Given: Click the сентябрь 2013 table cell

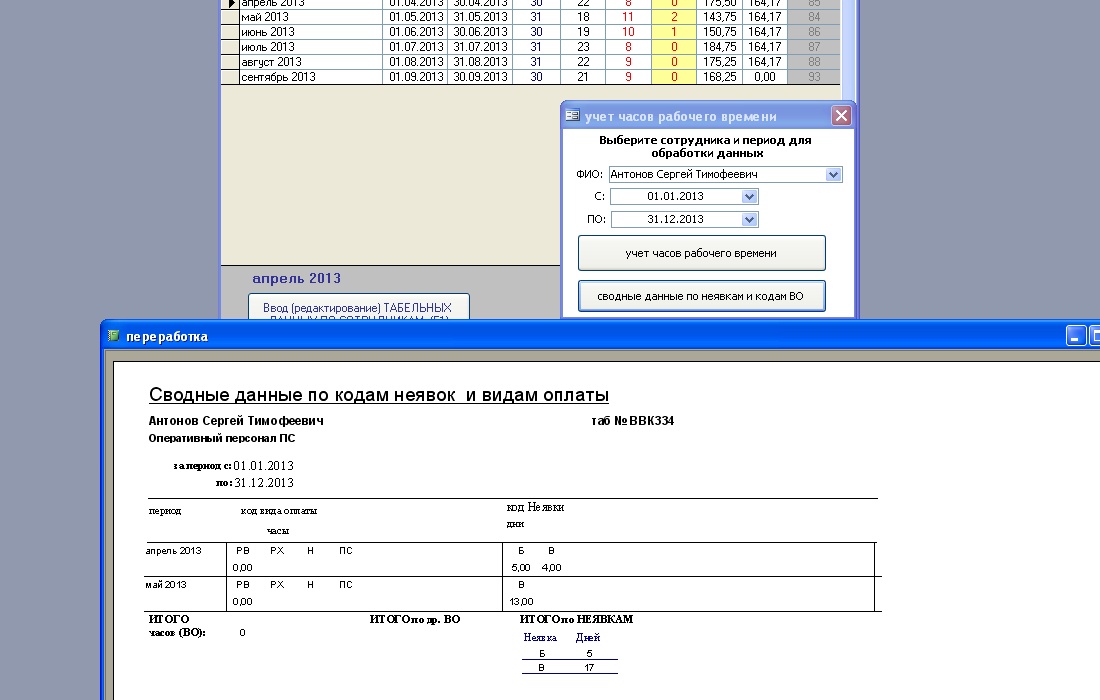Looking at the screenshot, I should (x=311, y=77).
